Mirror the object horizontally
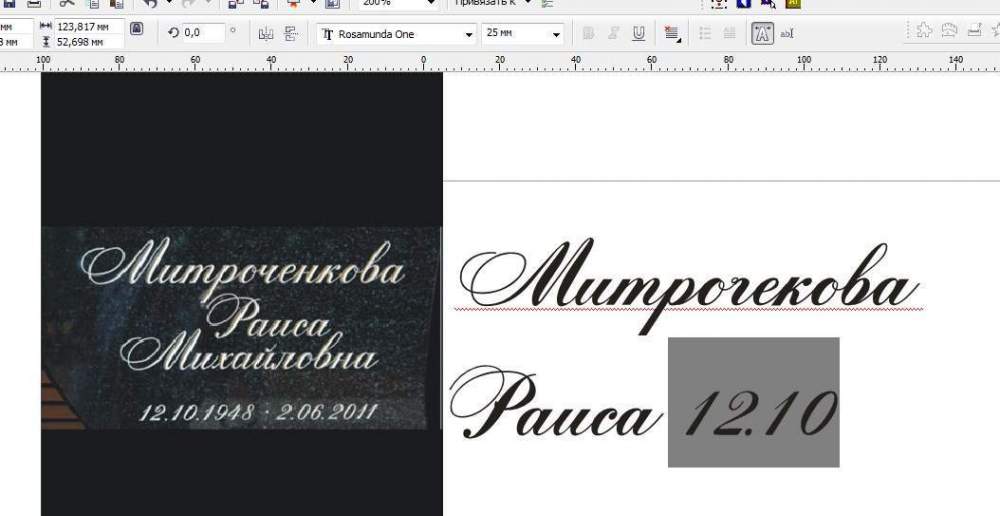 tap(266, 33)
